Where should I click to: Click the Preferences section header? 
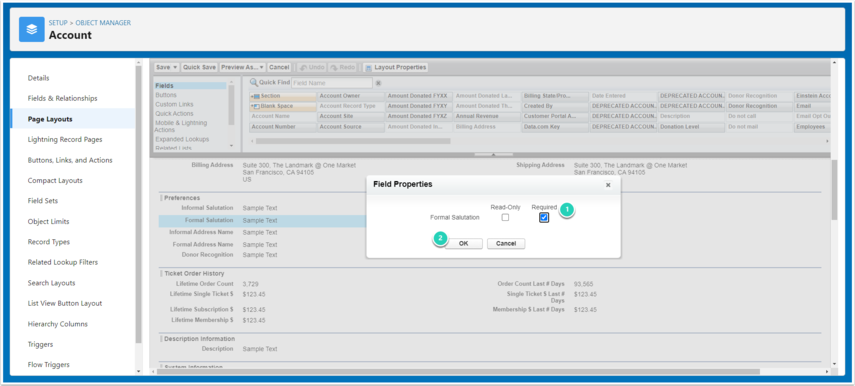coord(182,198)
